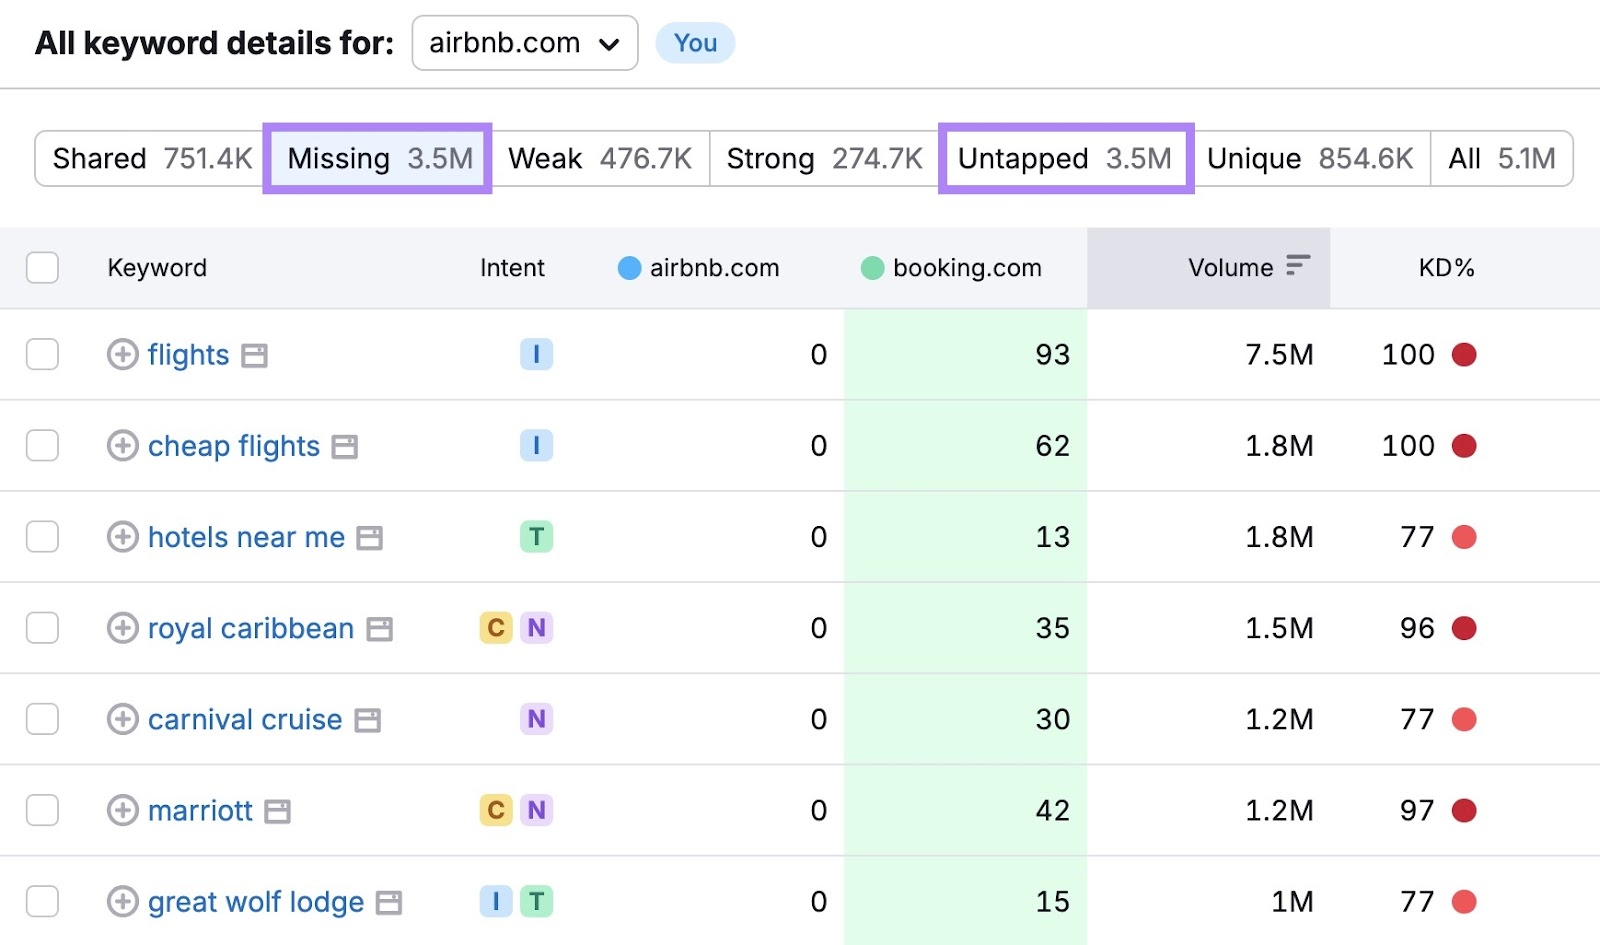Toggle the select-all checkbox in the header
This screenshot has height=945, width=1600.
42,267
